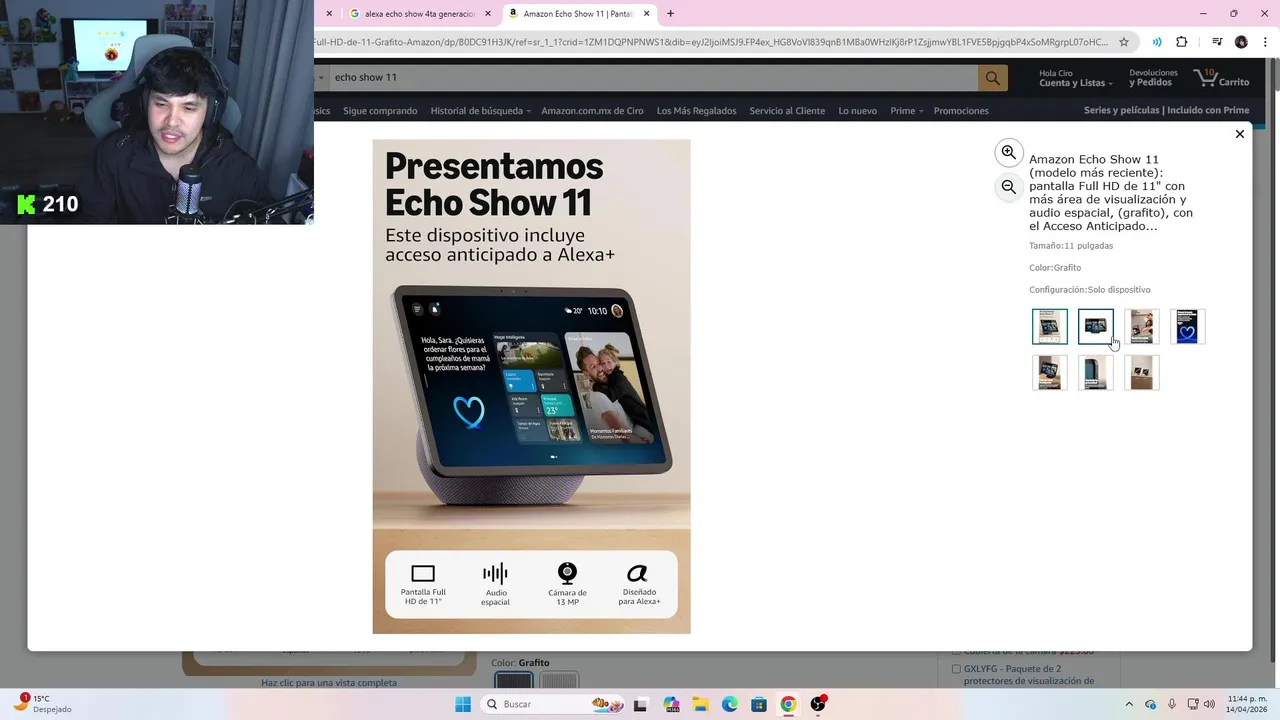
Task: Show hidden system tray icons
Action: (1129, 704)
